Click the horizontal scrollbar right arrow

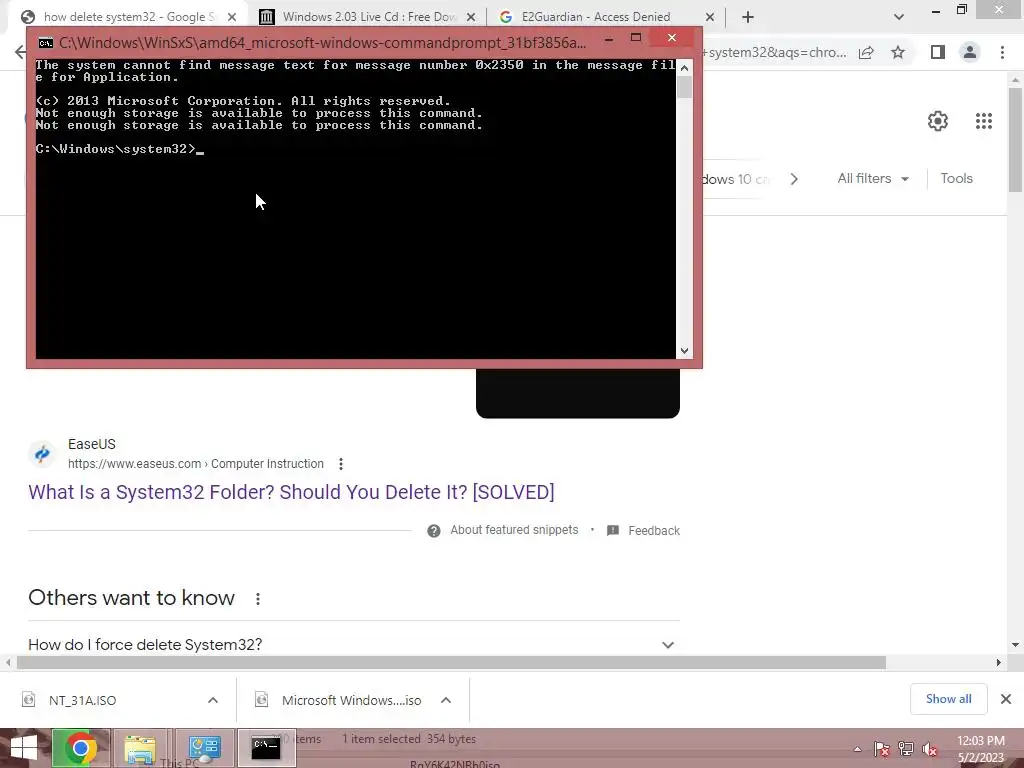[x=999, y=662]
